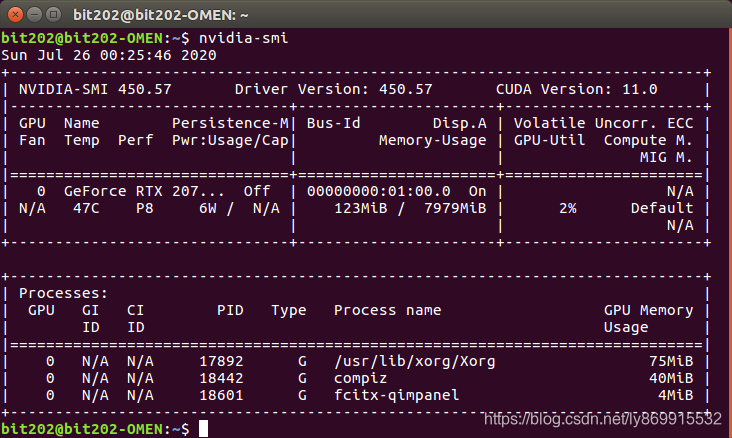Click PID 18601

(221, 396)
